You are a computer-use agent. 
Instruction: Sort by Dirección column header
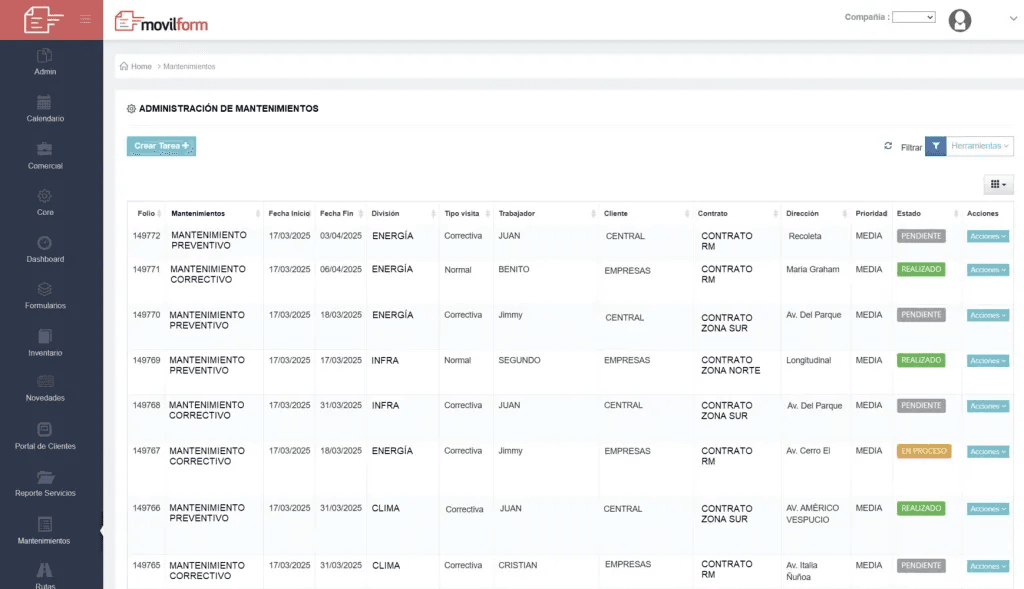pyautogui.click(x=815, y=214)
